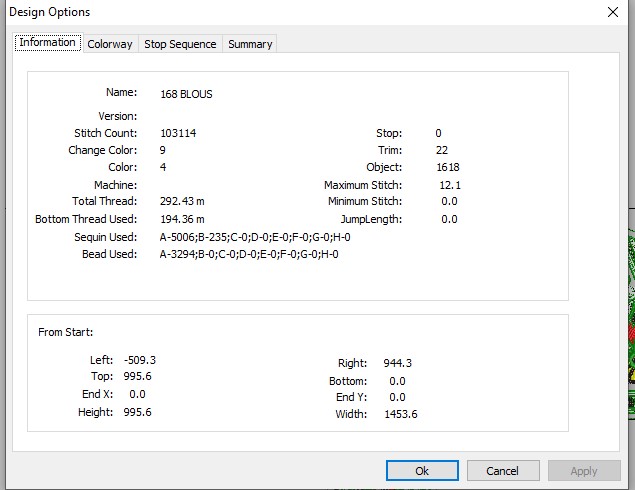Click the JumpLength label
The height and width of the screenshot is (490, 635).
coord(371,219)
